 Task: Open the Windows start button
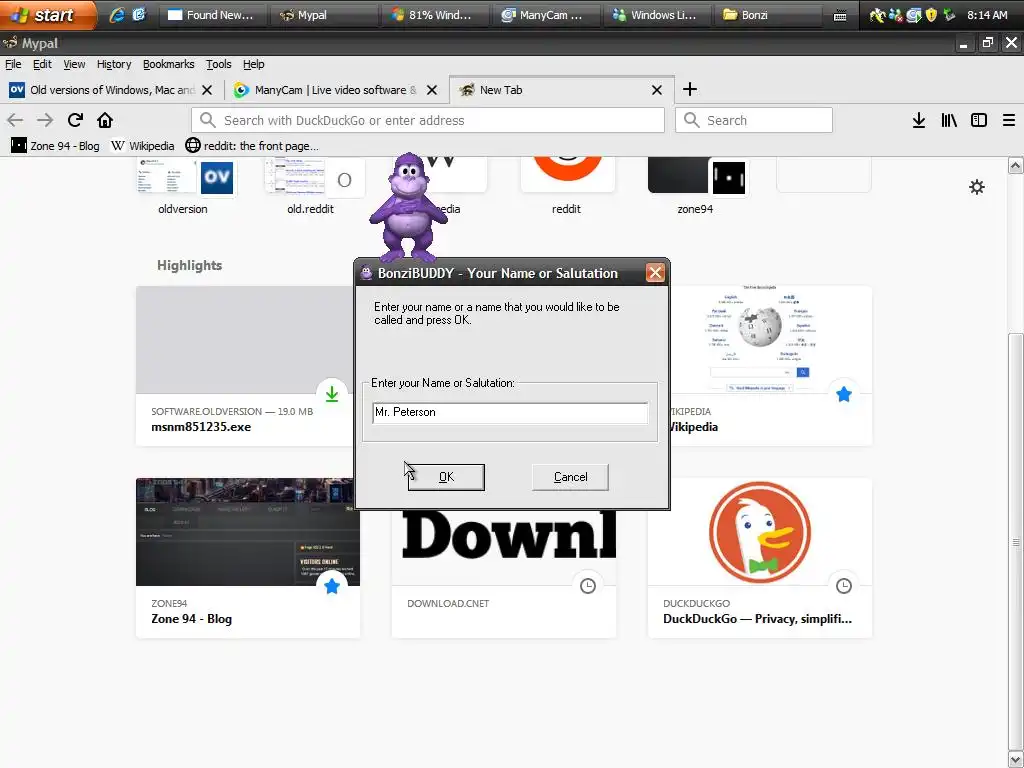coord(47,14)
